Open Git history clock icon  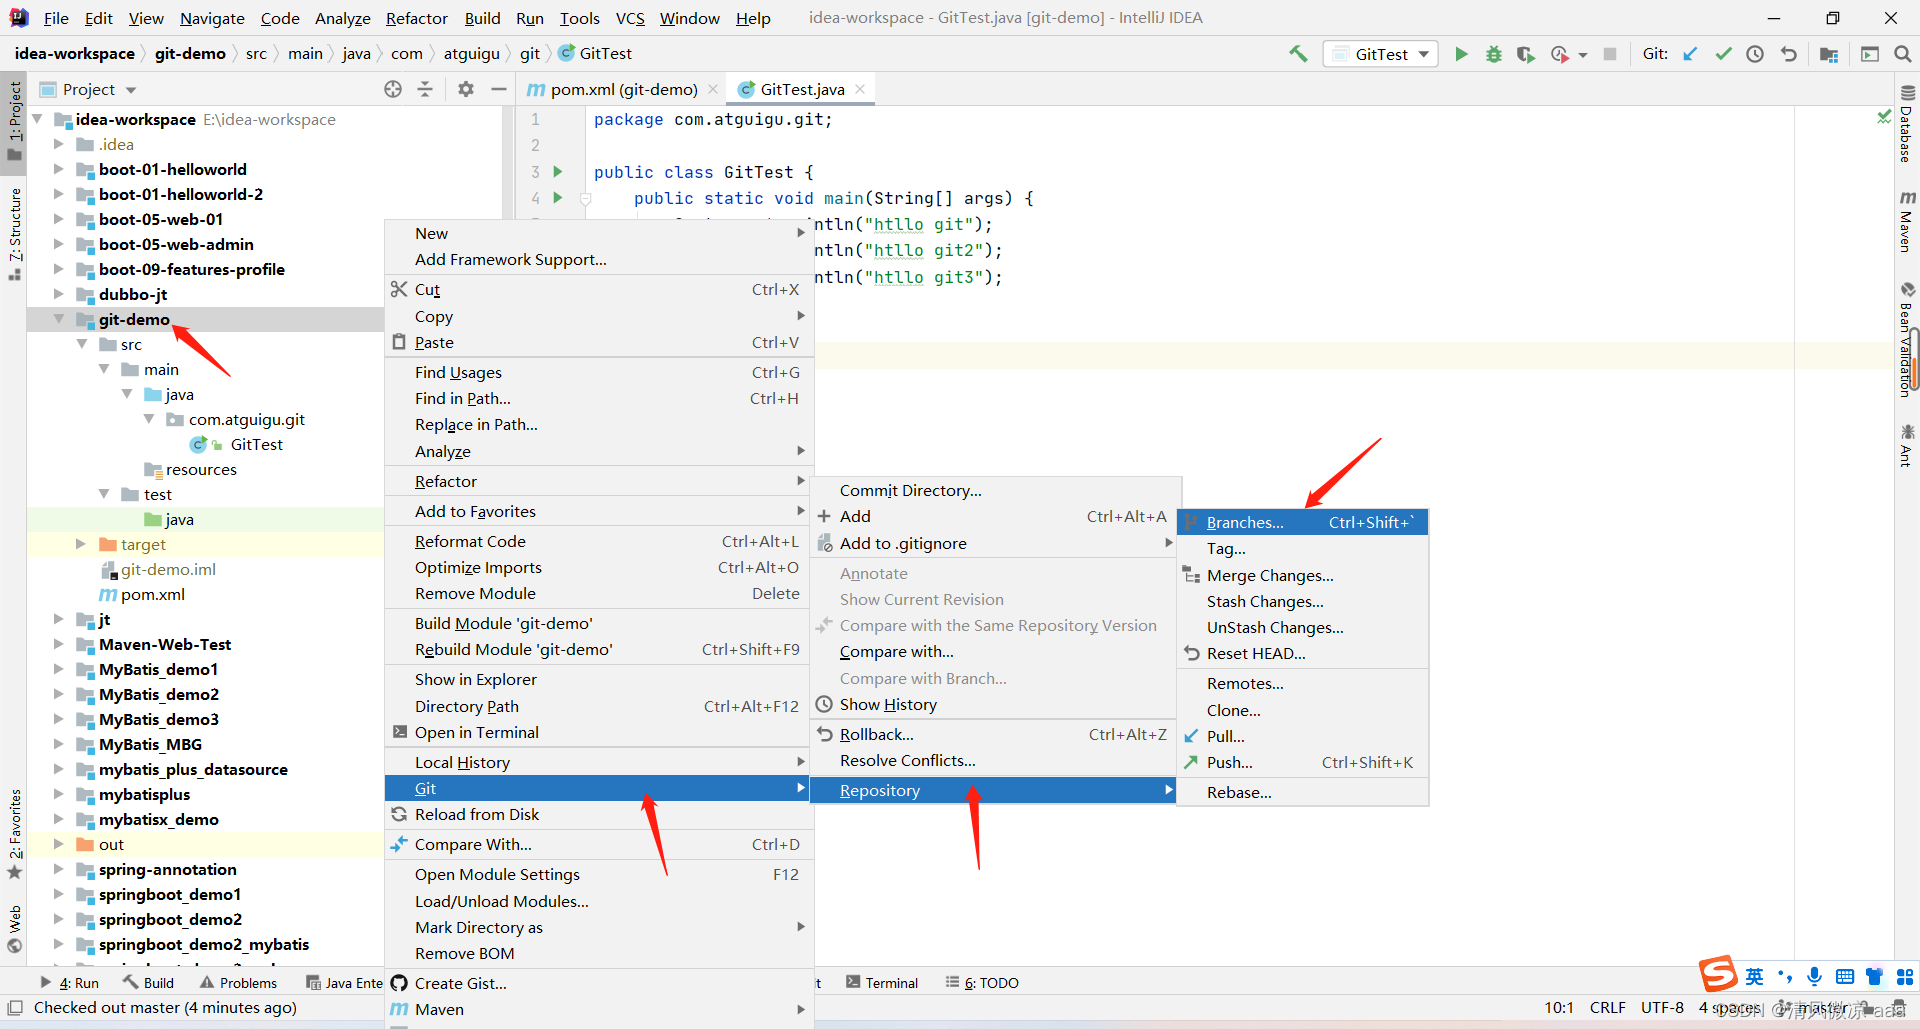(x=1755, y=54)
